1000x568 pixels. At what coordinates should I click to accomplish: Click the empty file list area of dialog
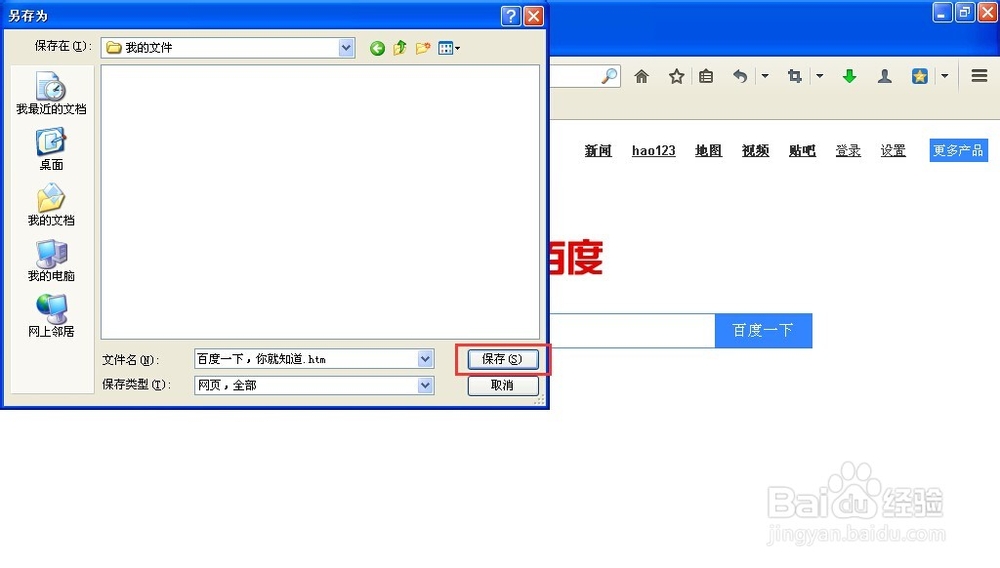[x=320, y=201]
